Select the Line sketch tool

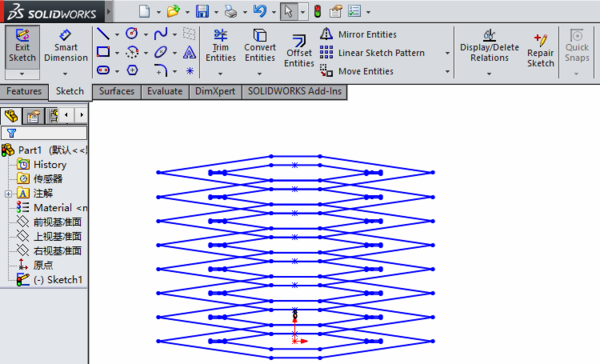click(x=103, y=34)
